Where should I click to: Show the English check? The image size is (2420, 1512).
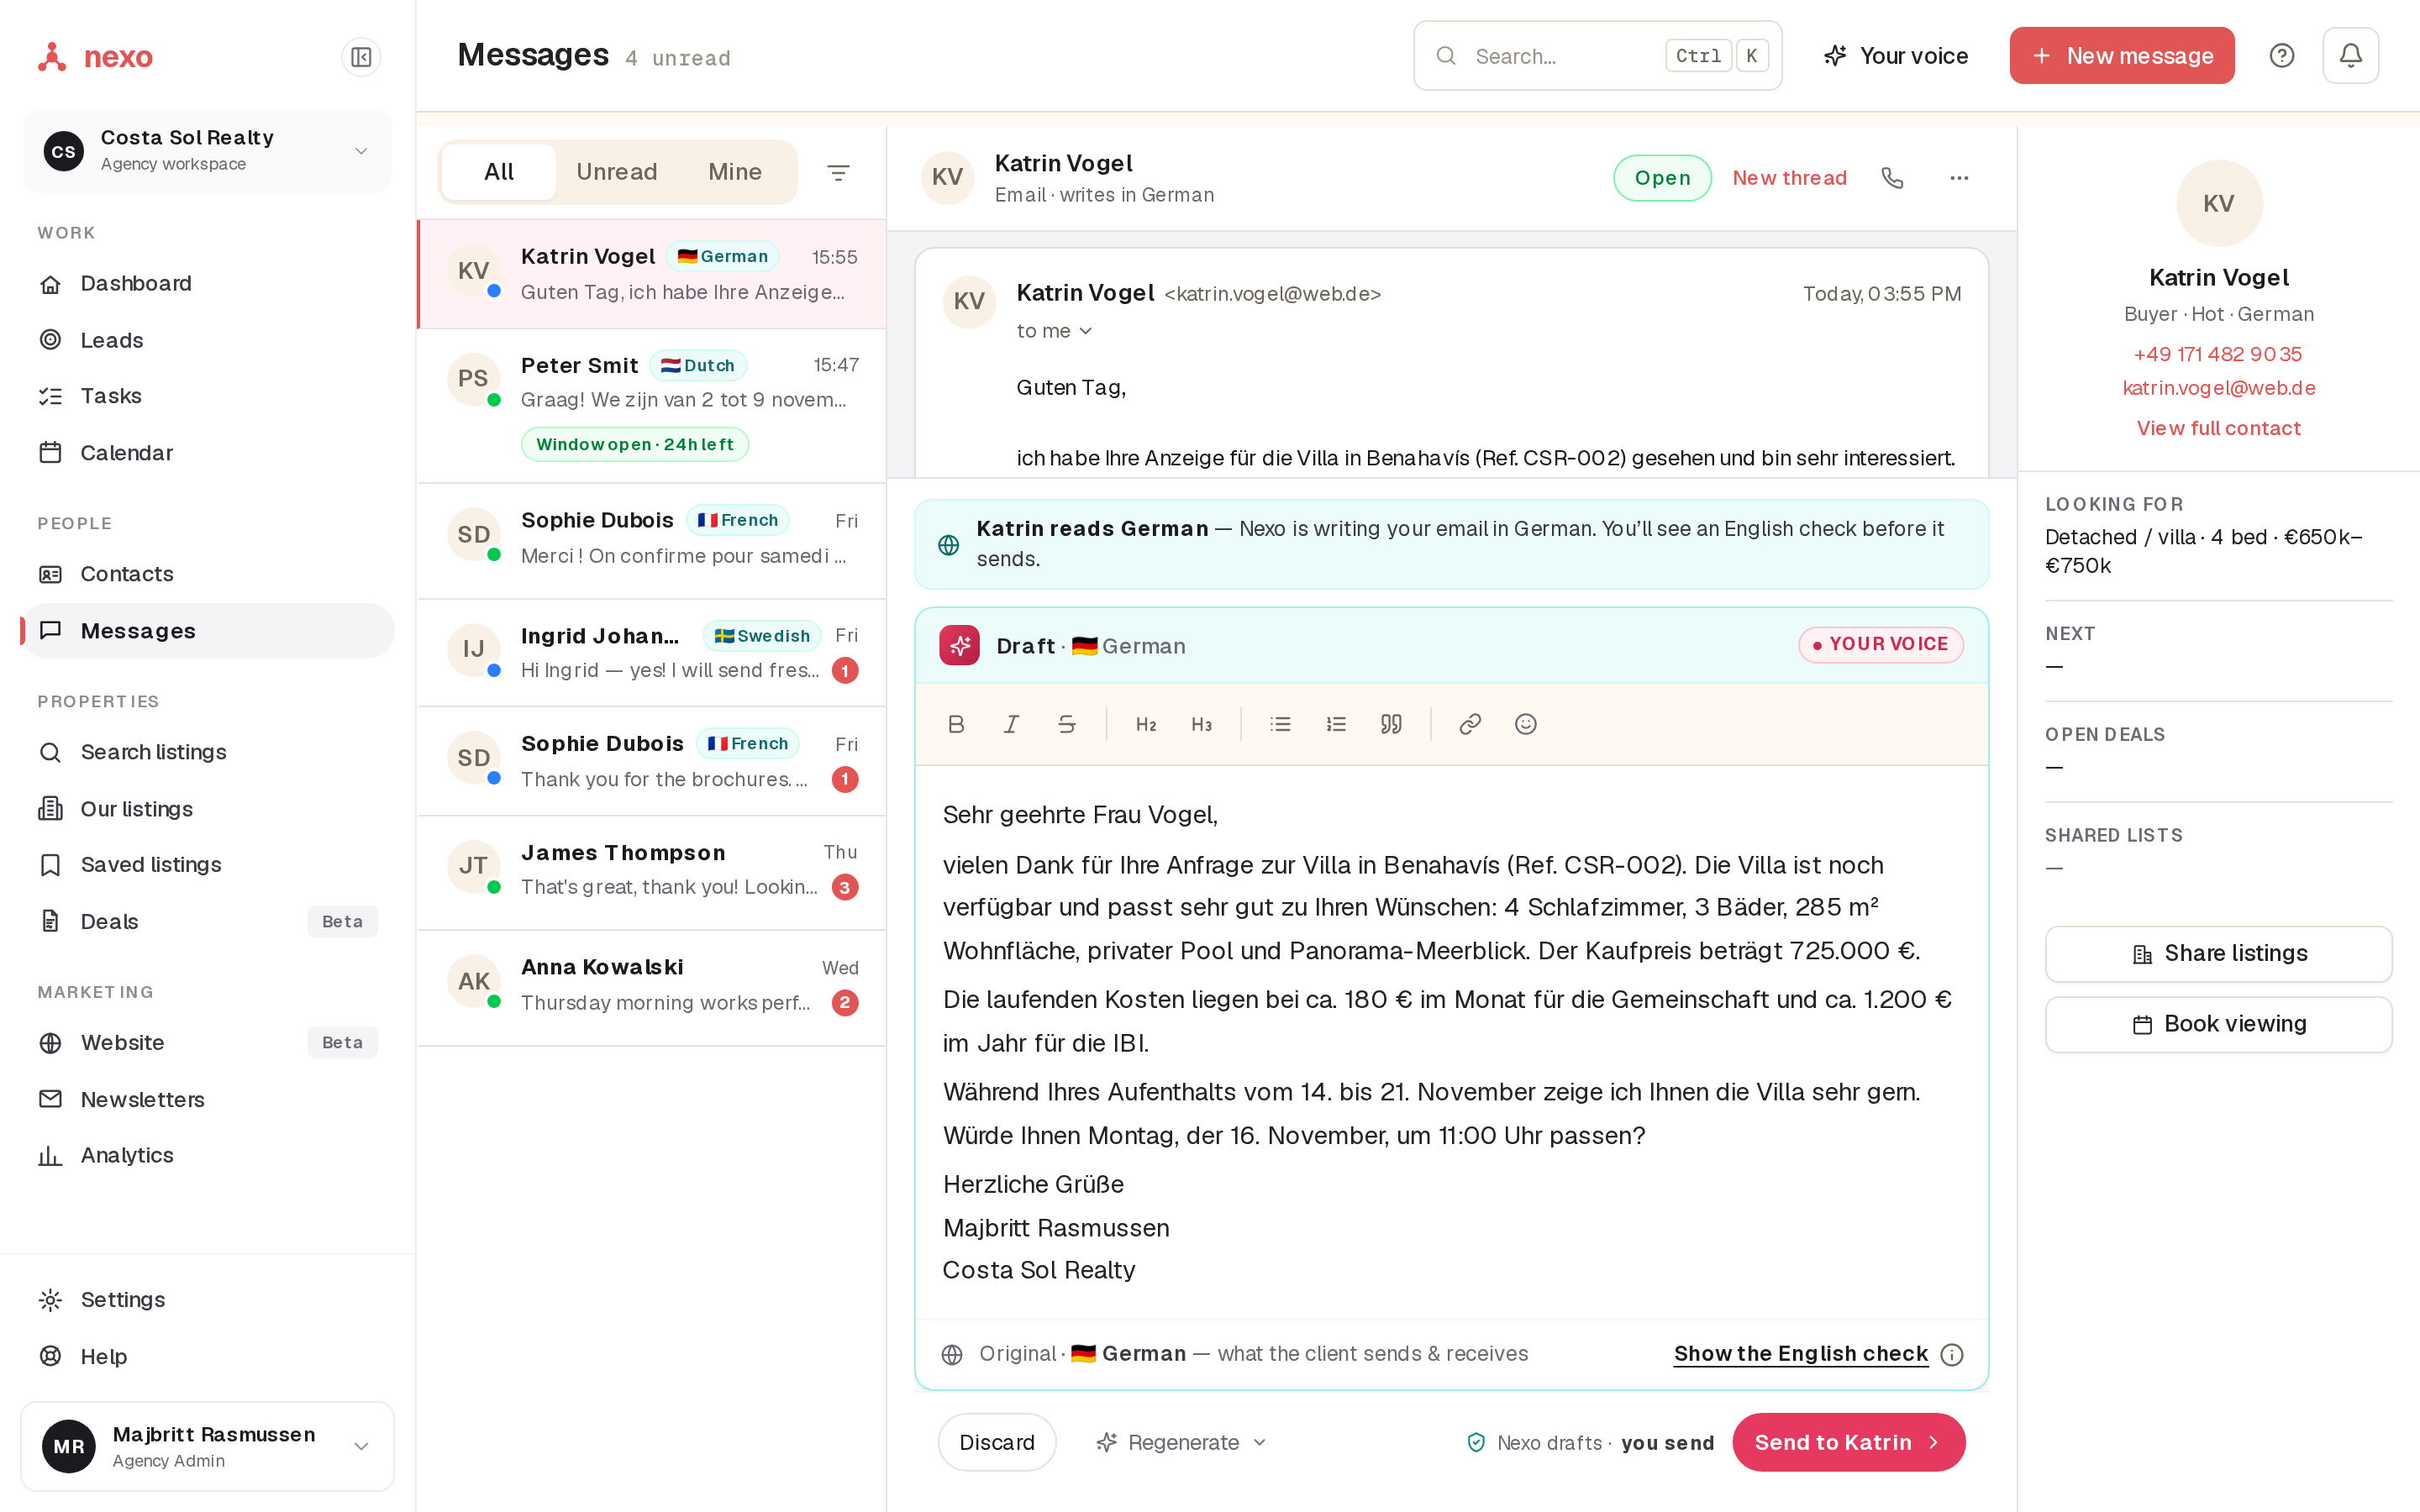click(x=1800, y=1354)
